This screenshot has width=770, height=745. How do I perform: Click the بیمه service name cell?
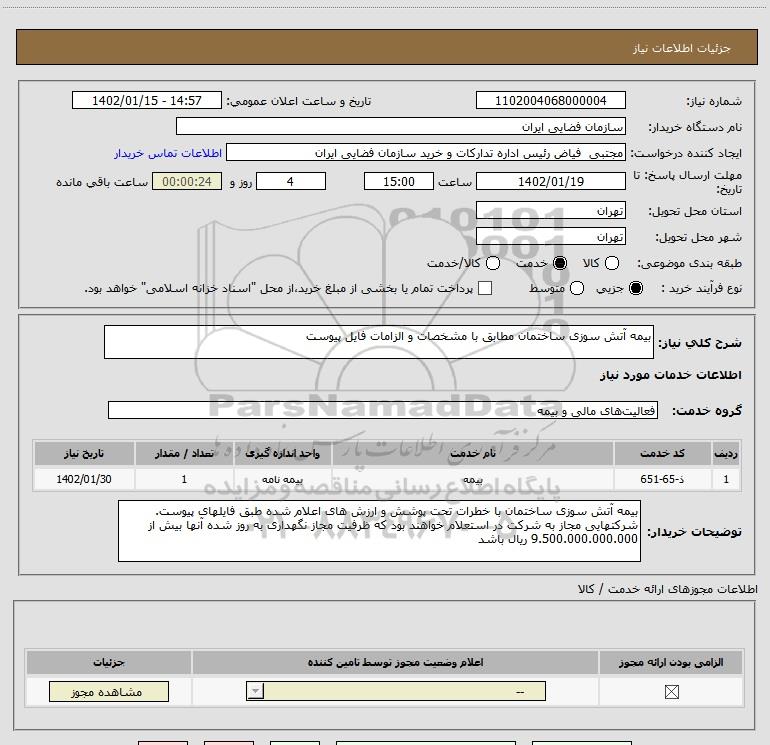point(473,479)
